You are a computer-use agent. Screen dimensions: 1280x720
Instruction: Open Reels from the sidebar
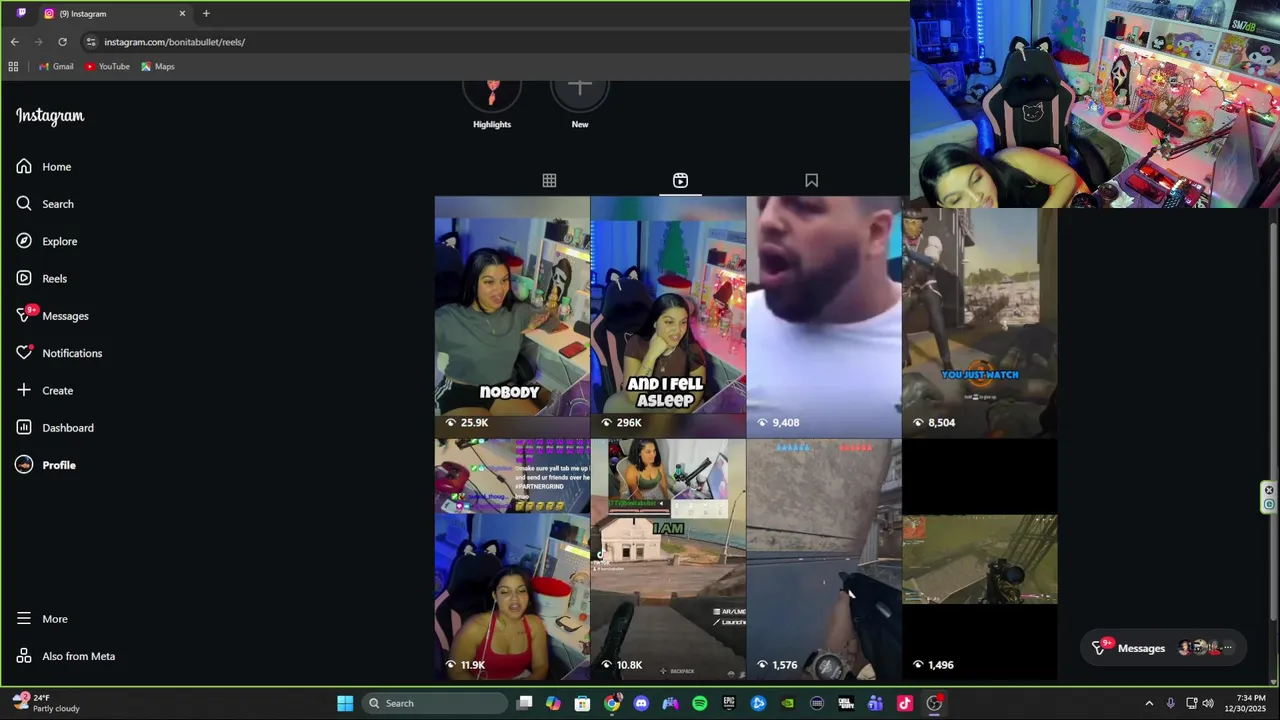[x=42, y=279]
